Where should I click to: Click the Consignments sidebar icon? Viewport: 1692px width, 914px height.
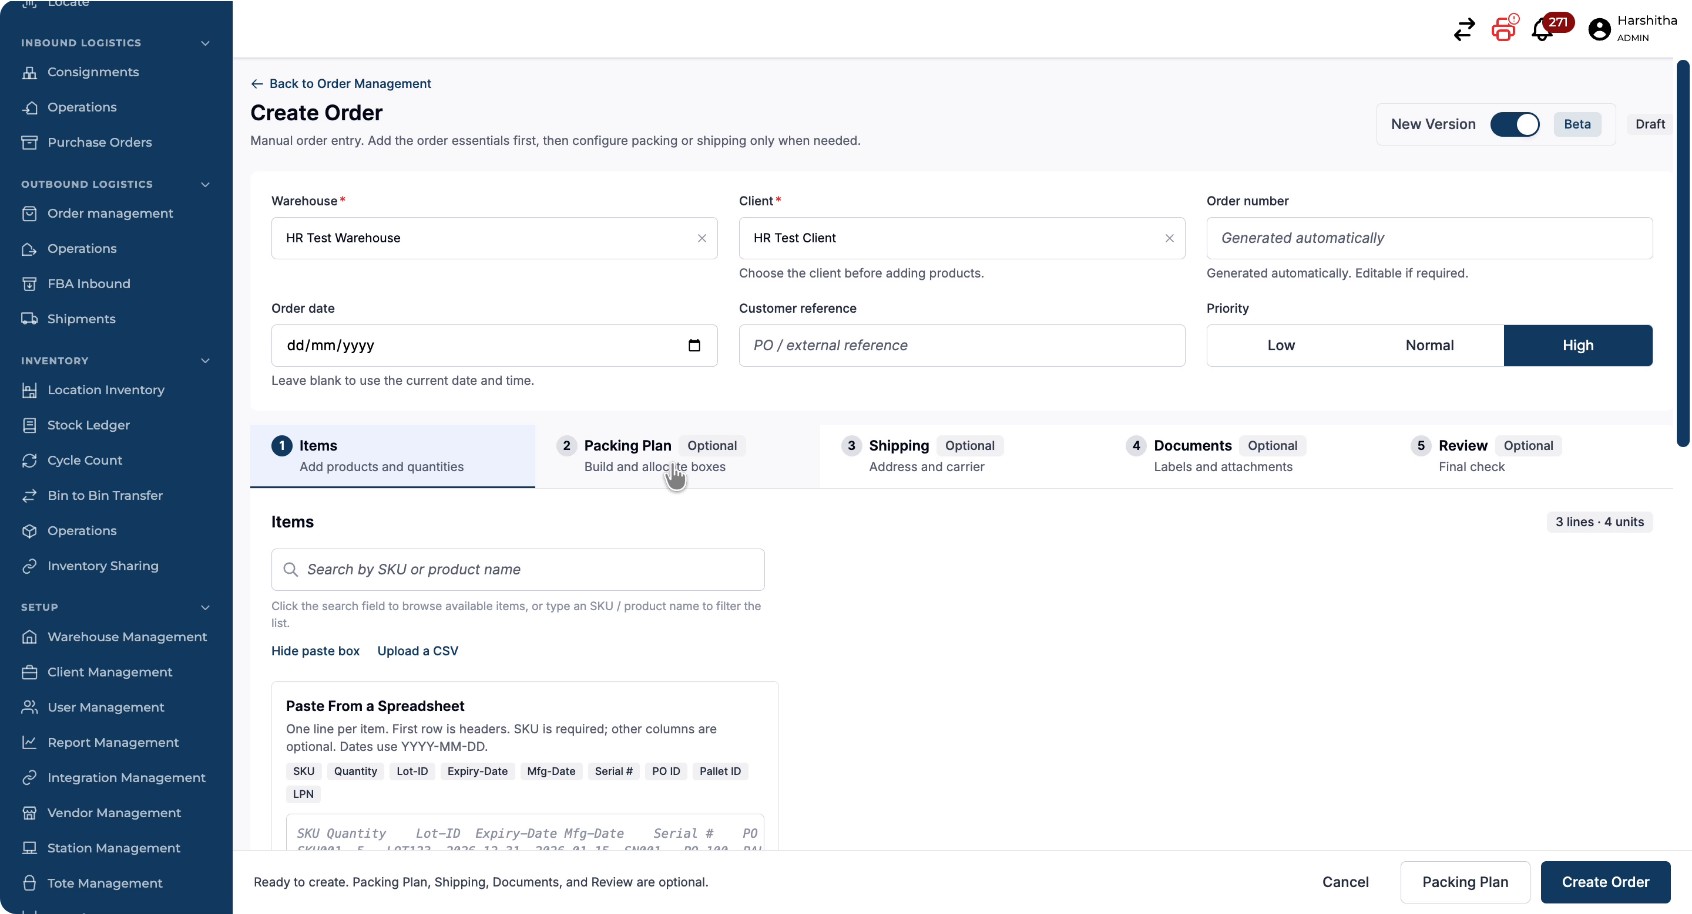(x=30, y=72)
